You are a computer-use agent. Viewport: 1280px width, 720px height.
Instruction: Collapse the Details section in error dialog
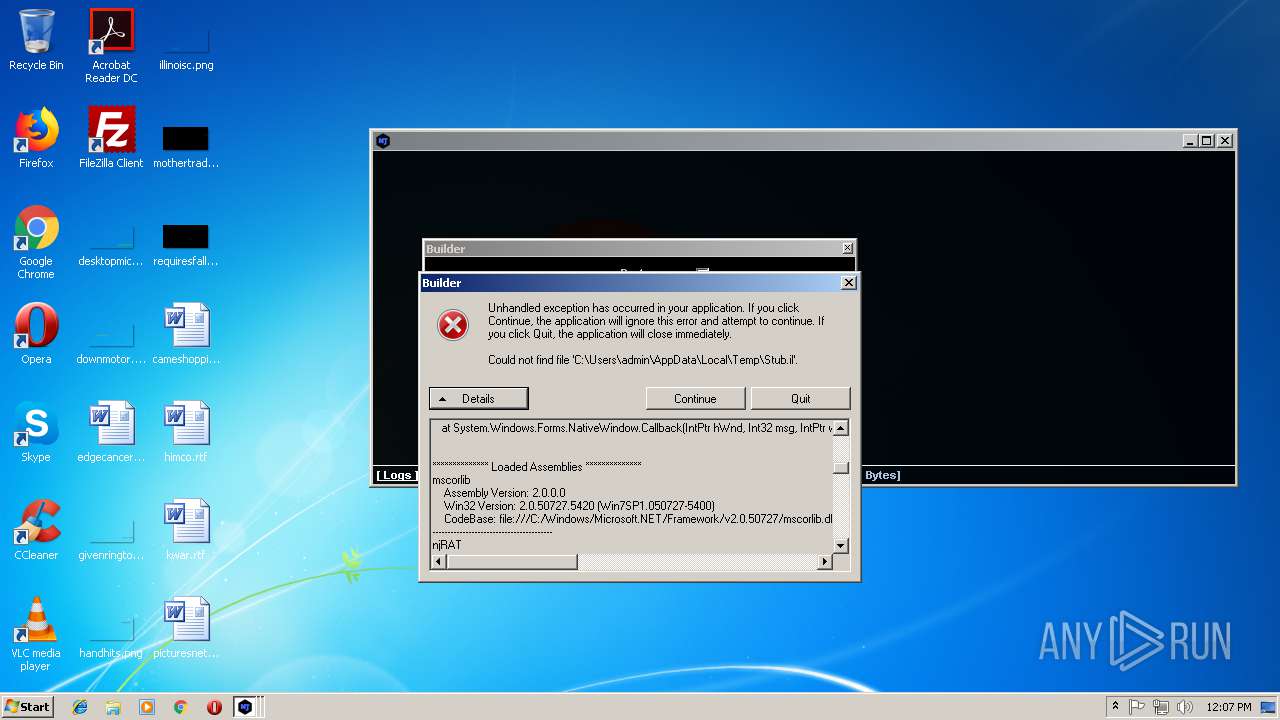coord(478,398)
